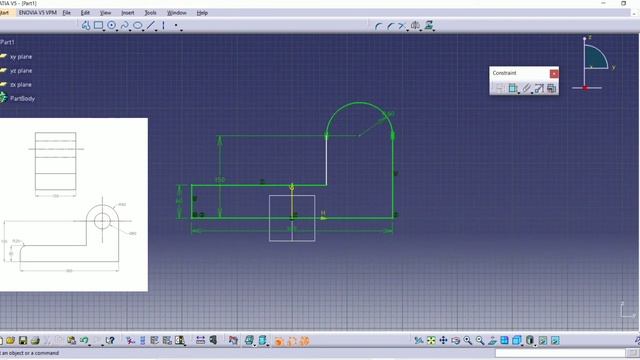Select the Rectangle sketch tool

pos(98,26)
